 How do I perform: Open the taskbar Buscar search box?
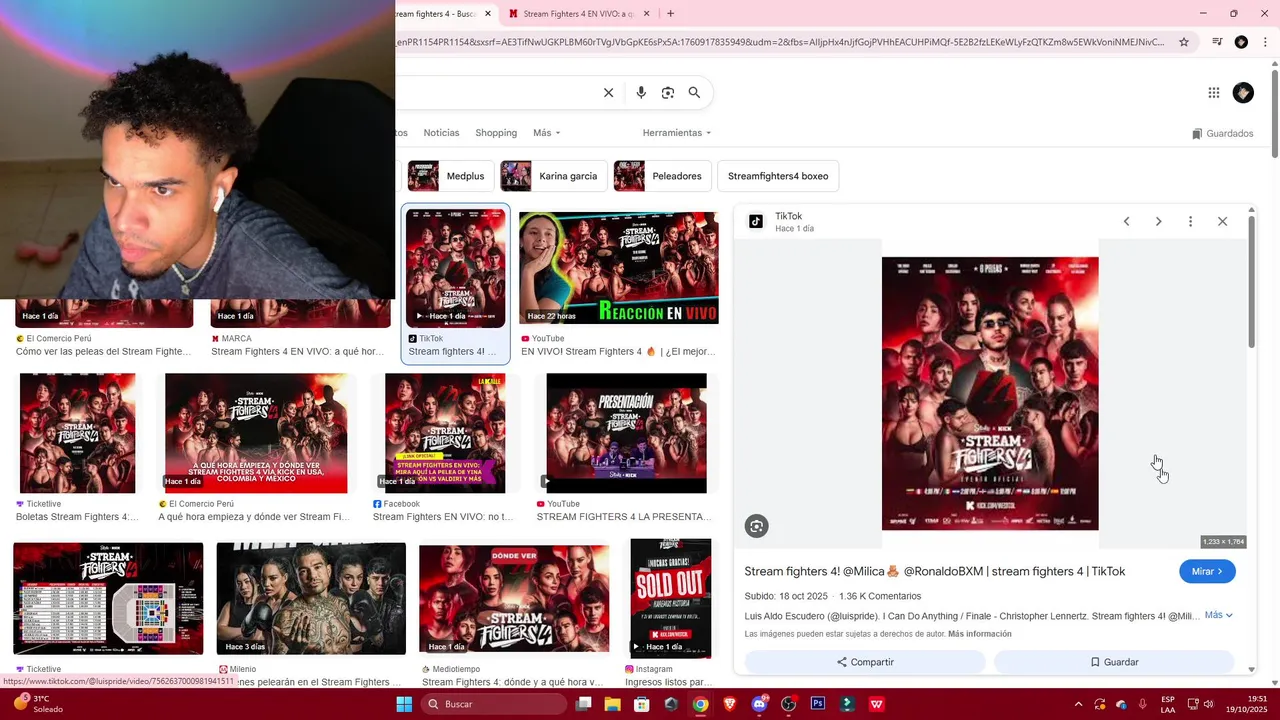(x=494, y=704)
